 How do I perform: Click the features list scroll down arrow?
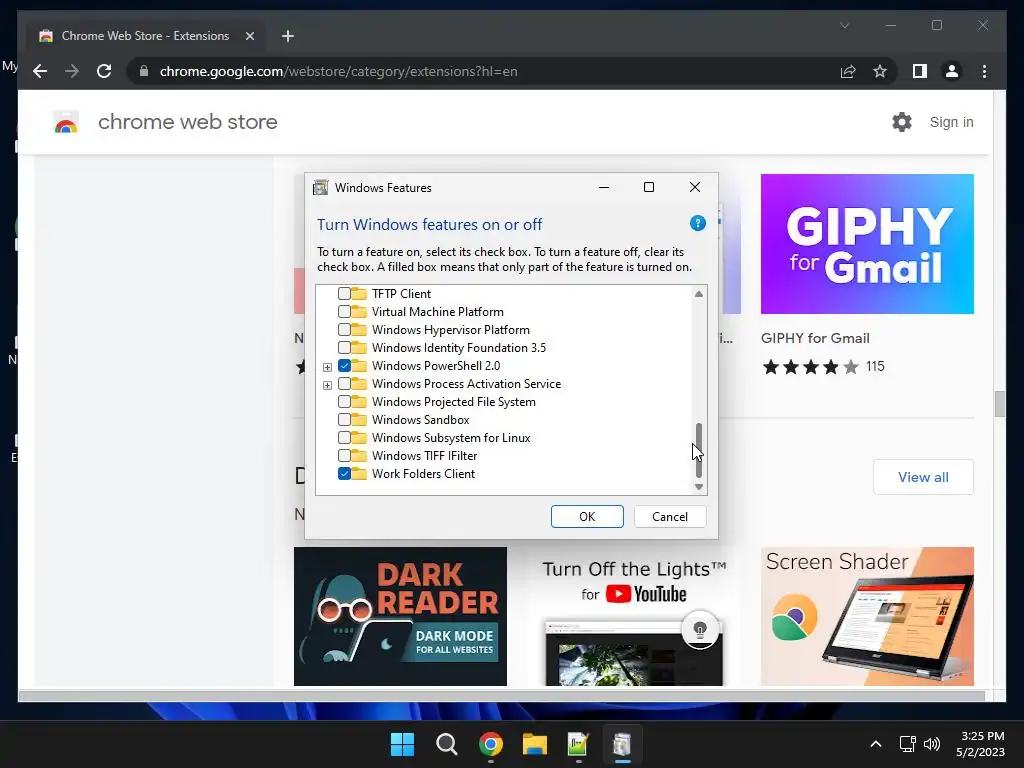(x=699, y=487)
